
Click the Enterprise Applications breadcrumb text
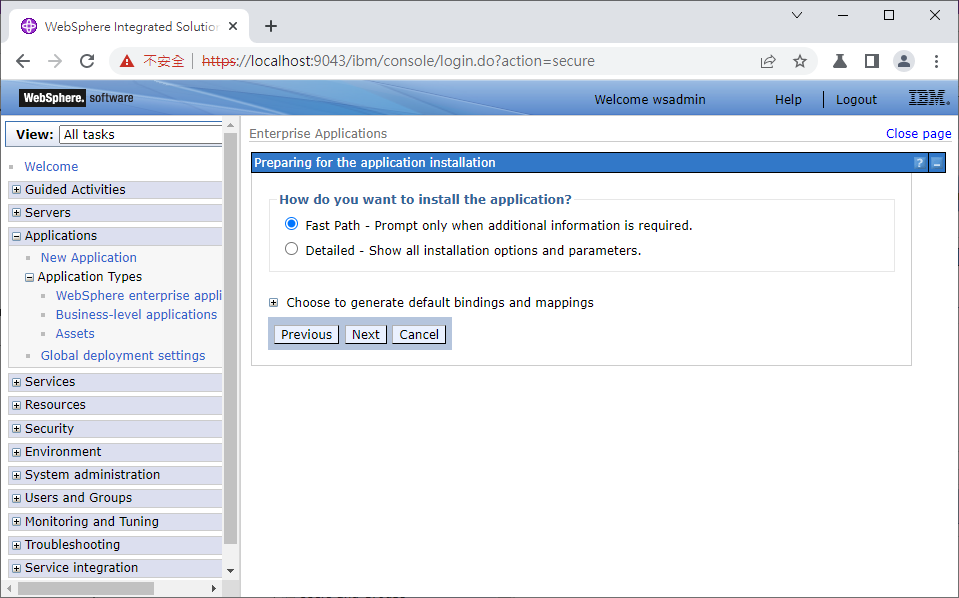coord(318,133)
